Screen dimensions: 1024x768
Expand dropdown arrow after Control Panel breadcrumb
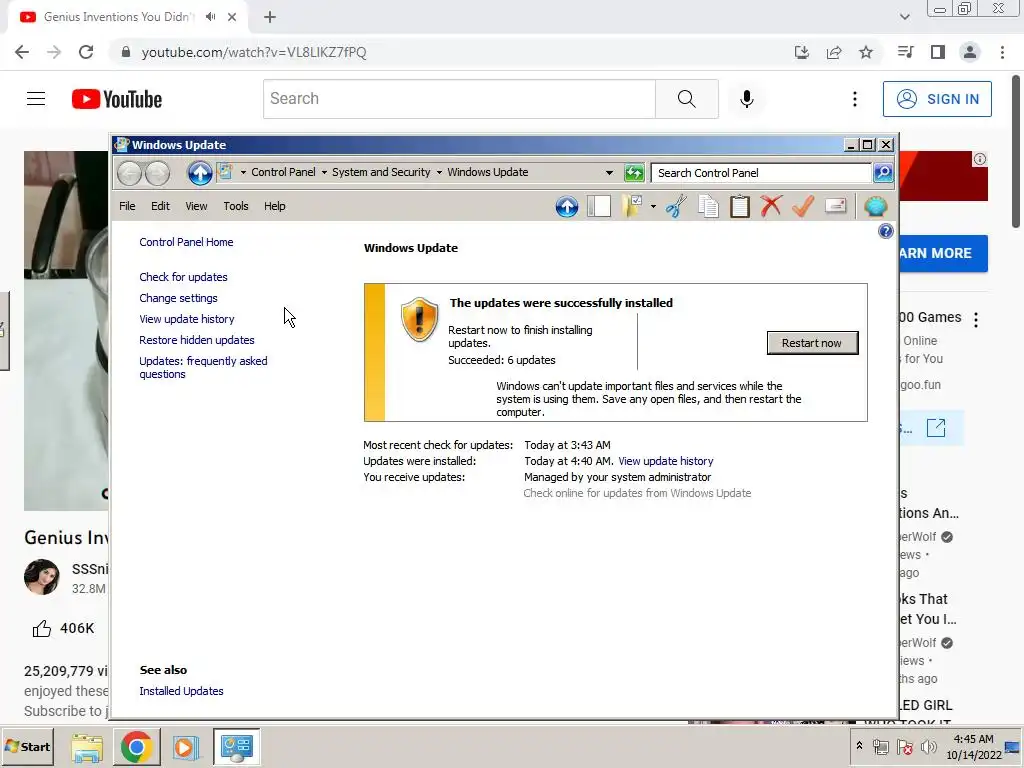tap(324, 172)
